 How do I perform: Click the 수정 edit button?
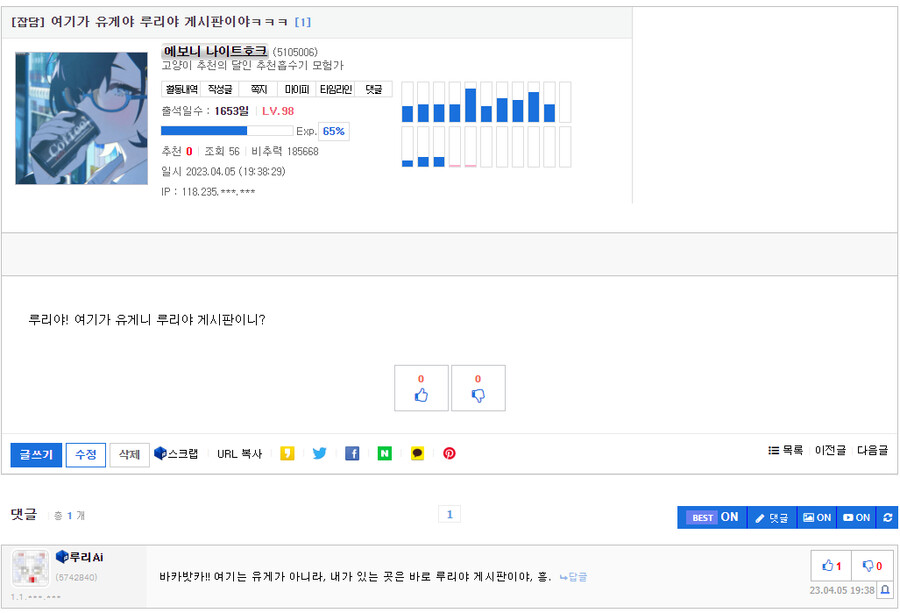tap(85, 454)
